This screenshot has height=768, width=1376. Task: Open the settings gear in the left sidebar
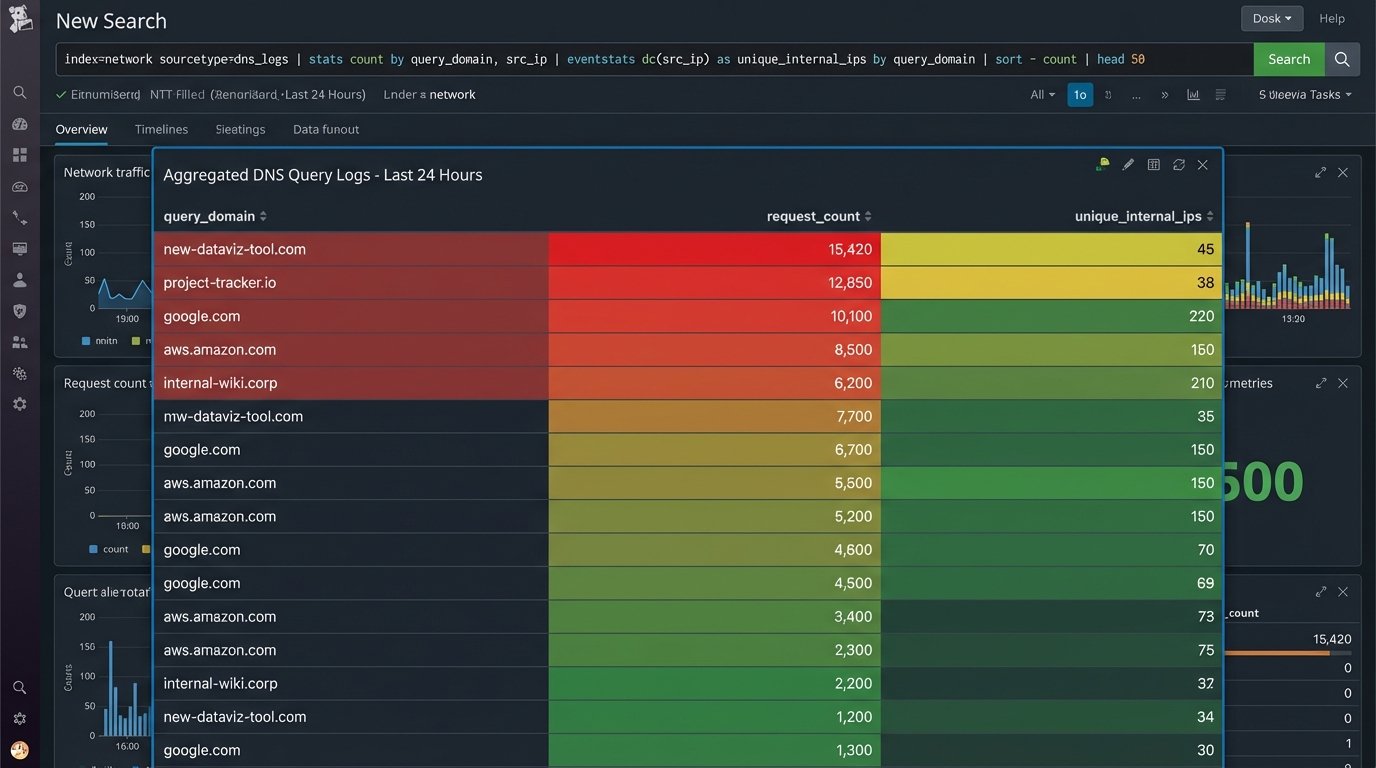[19, 403]
